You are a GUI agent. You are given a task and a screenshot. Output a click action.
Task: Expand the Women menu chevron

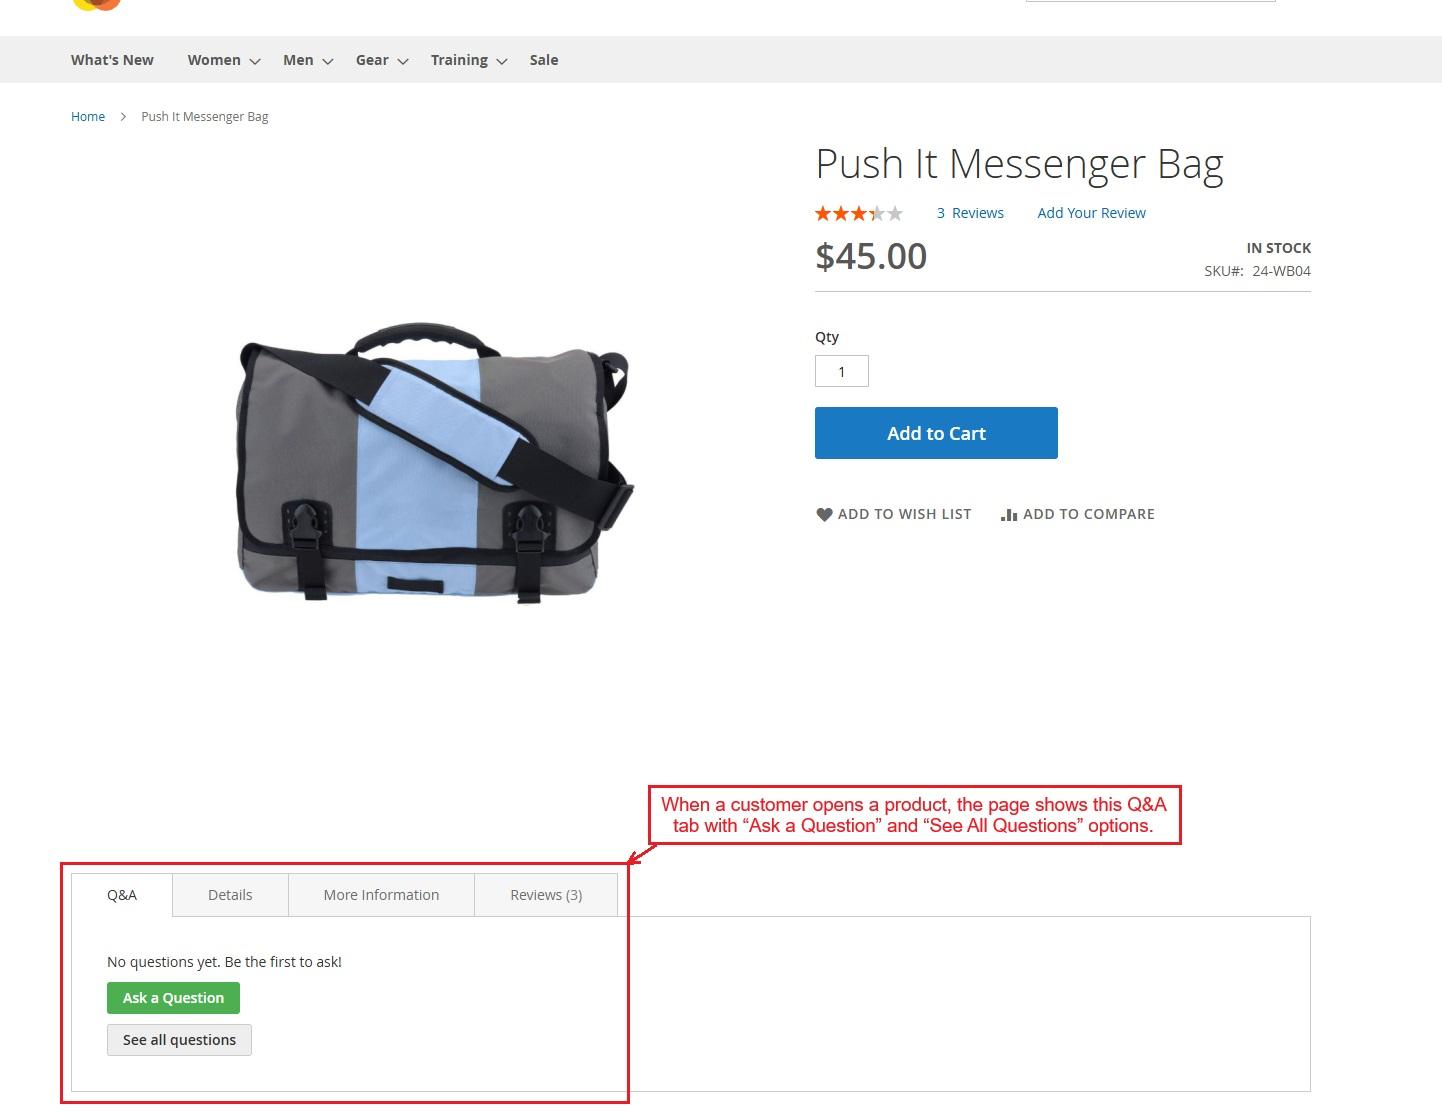pos(255,61)
